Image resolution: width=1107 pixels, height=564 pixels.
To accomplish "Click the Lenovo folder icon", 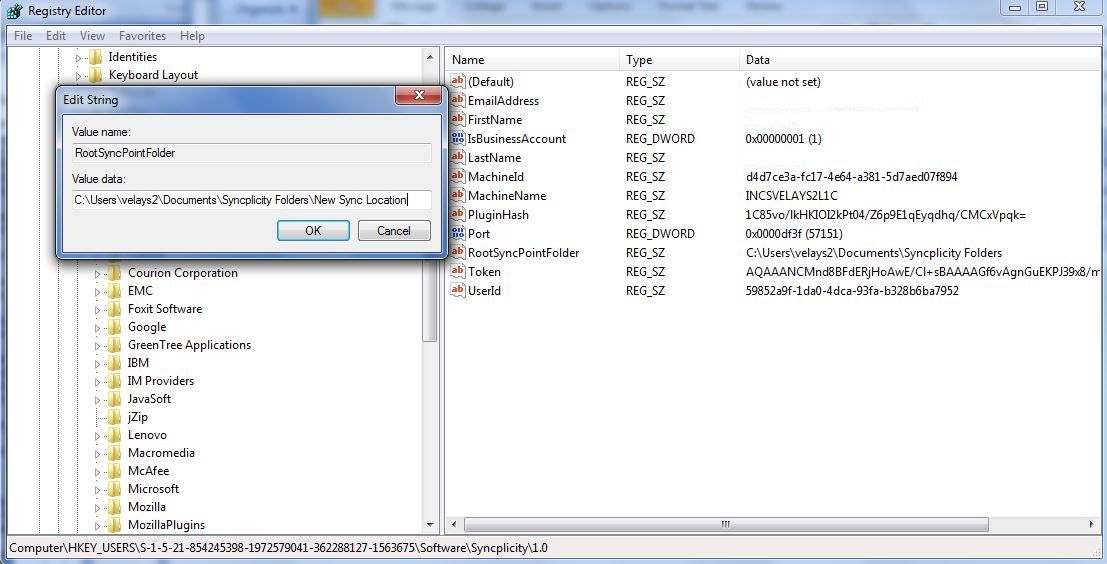I will click(x=116, y=435).
